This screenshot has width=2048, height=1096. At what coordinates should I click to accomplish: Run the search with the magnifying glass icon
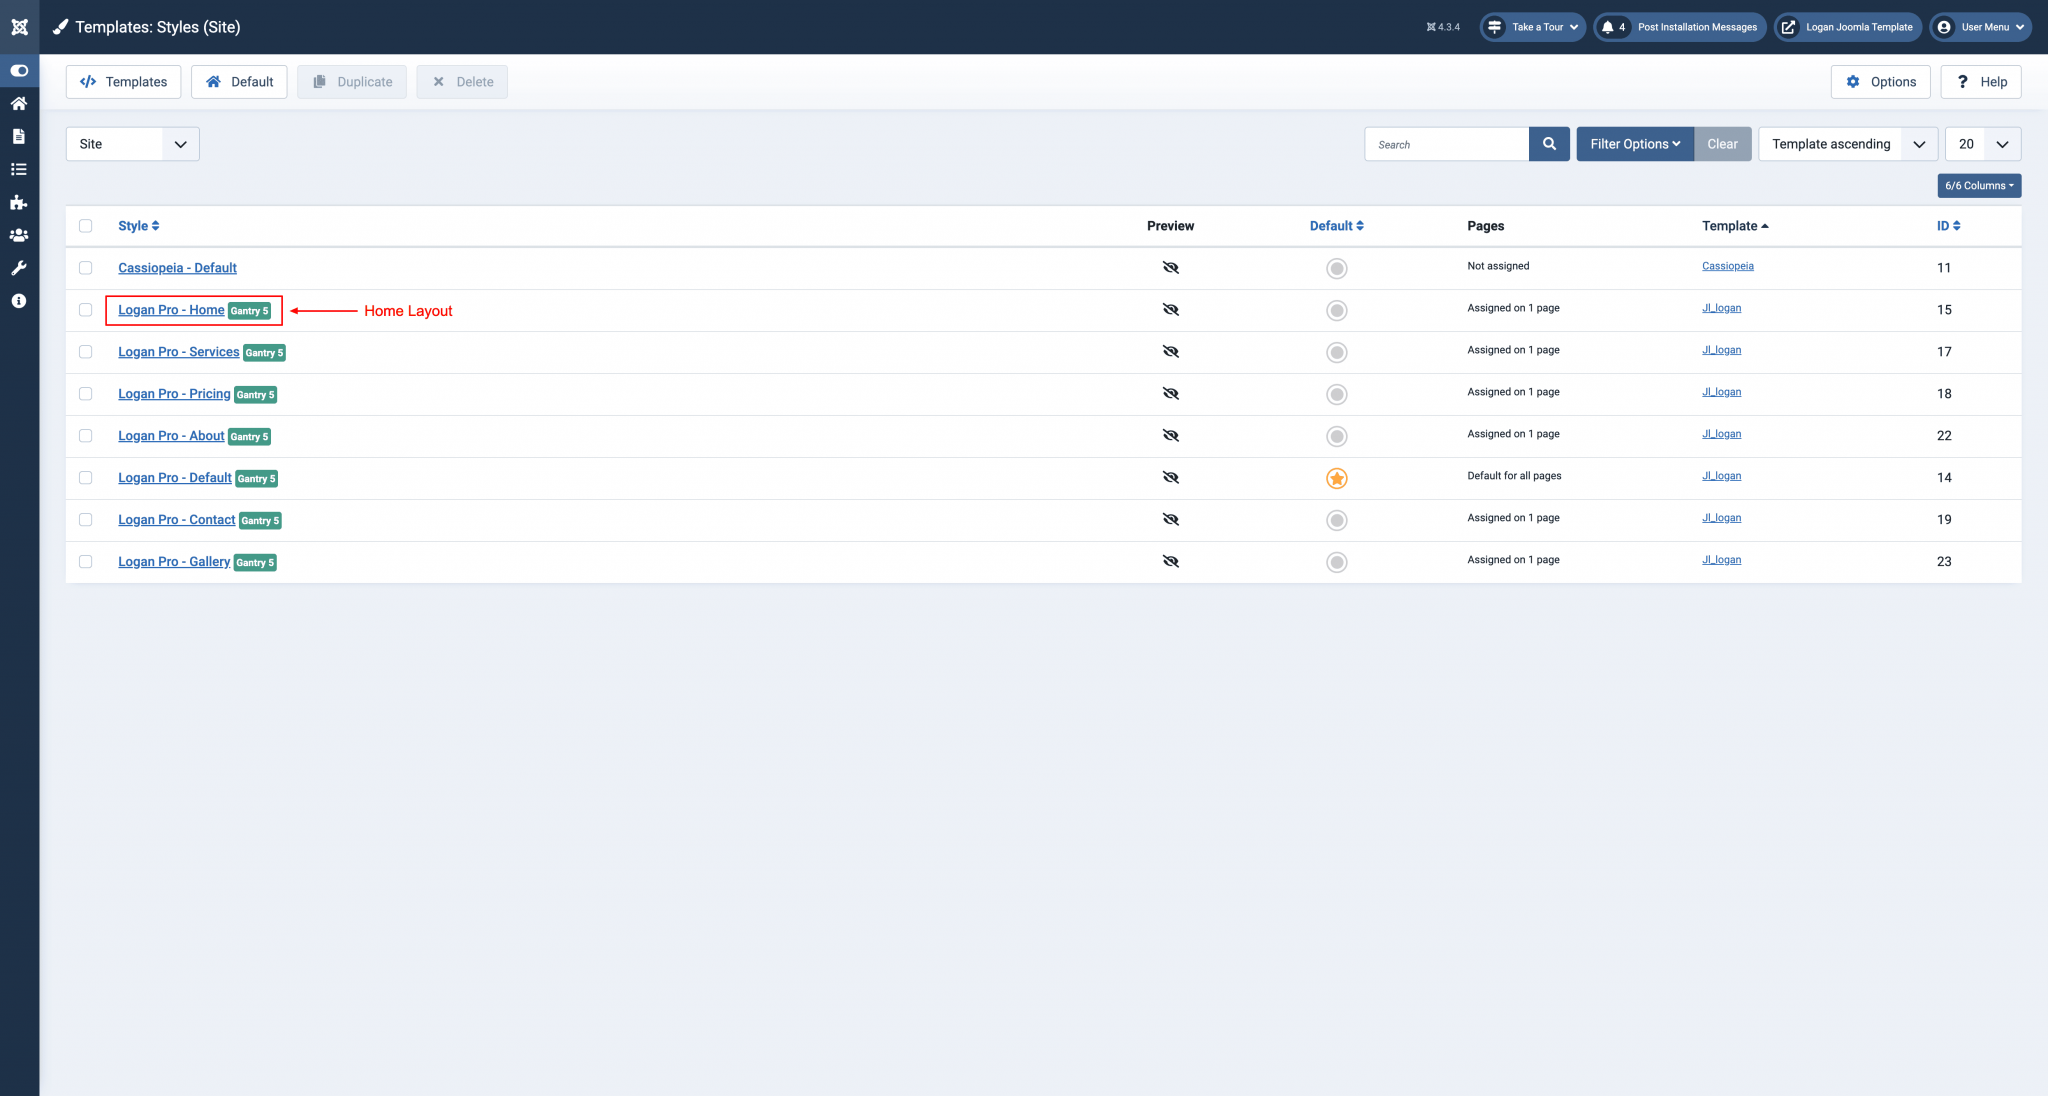pos(1548,143)
